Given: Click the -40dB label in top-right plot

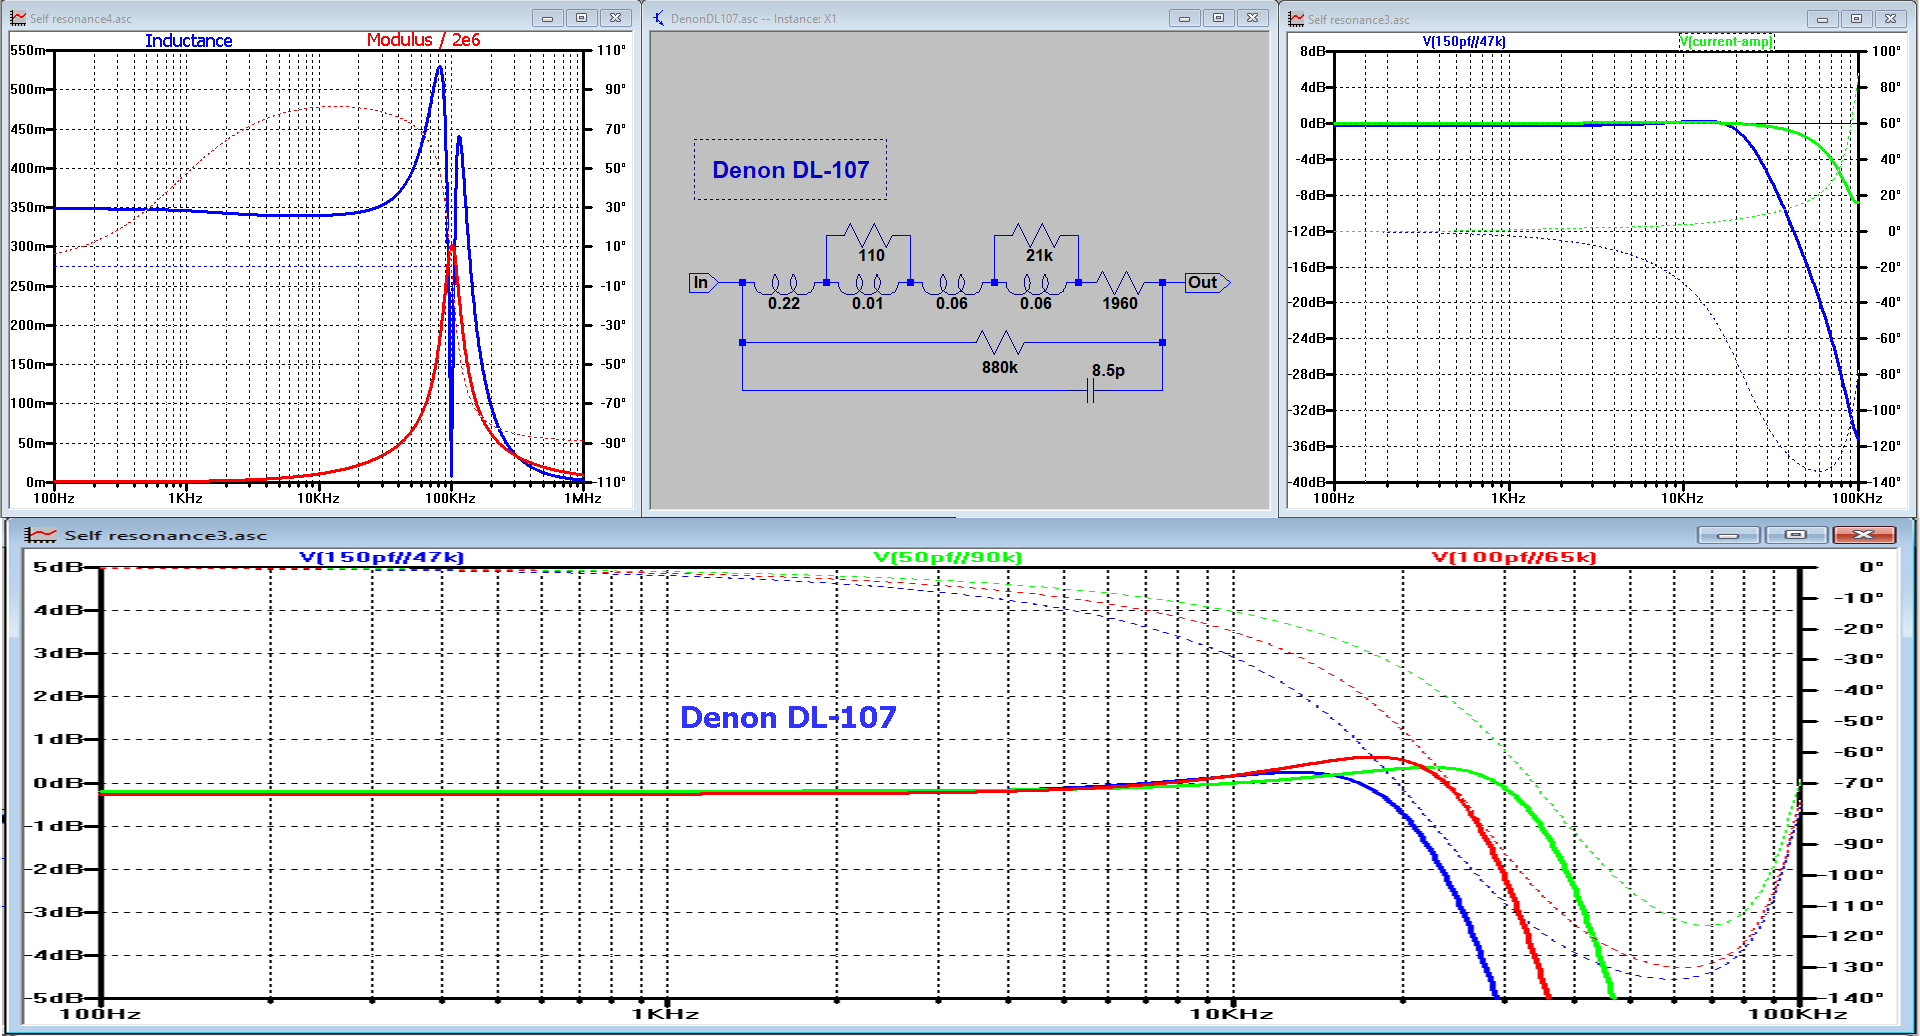Looking at the screenshot, I should click(x=1308, y=482).
